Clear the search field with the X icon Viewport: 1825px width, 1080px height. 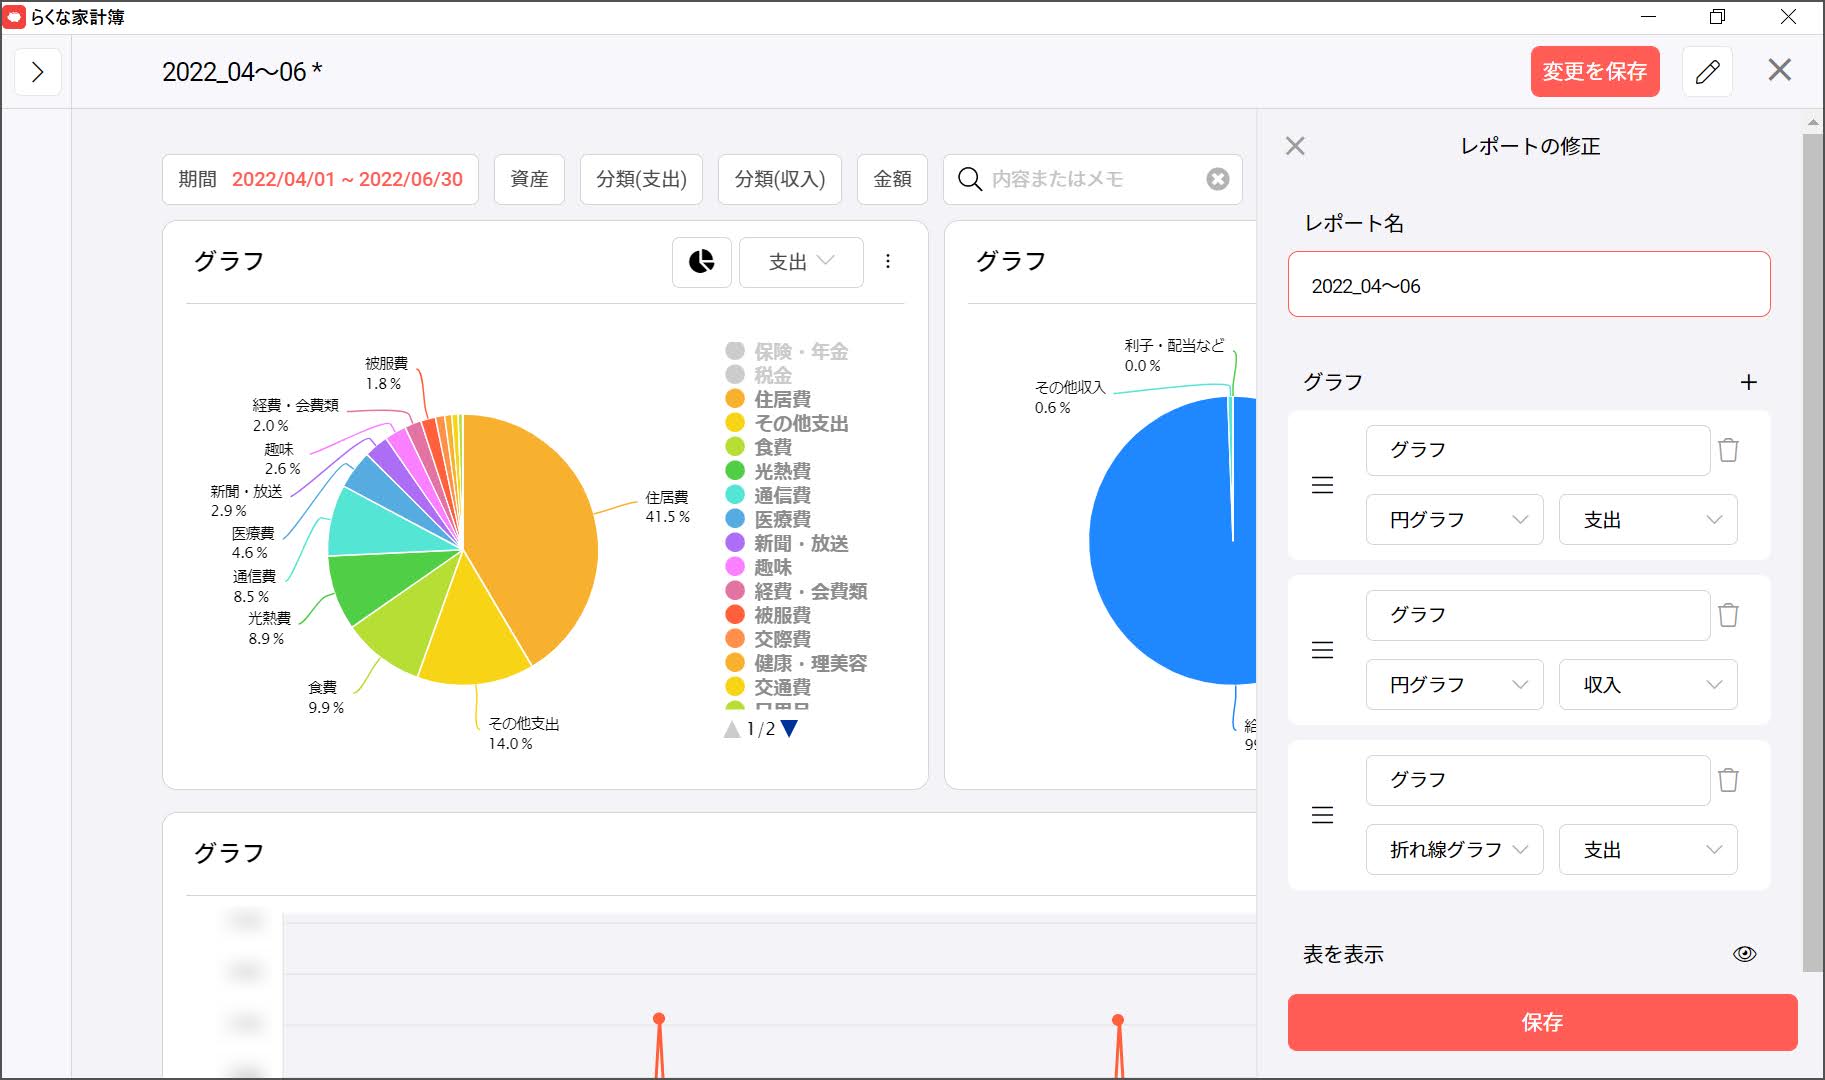tap(1217, 179)
